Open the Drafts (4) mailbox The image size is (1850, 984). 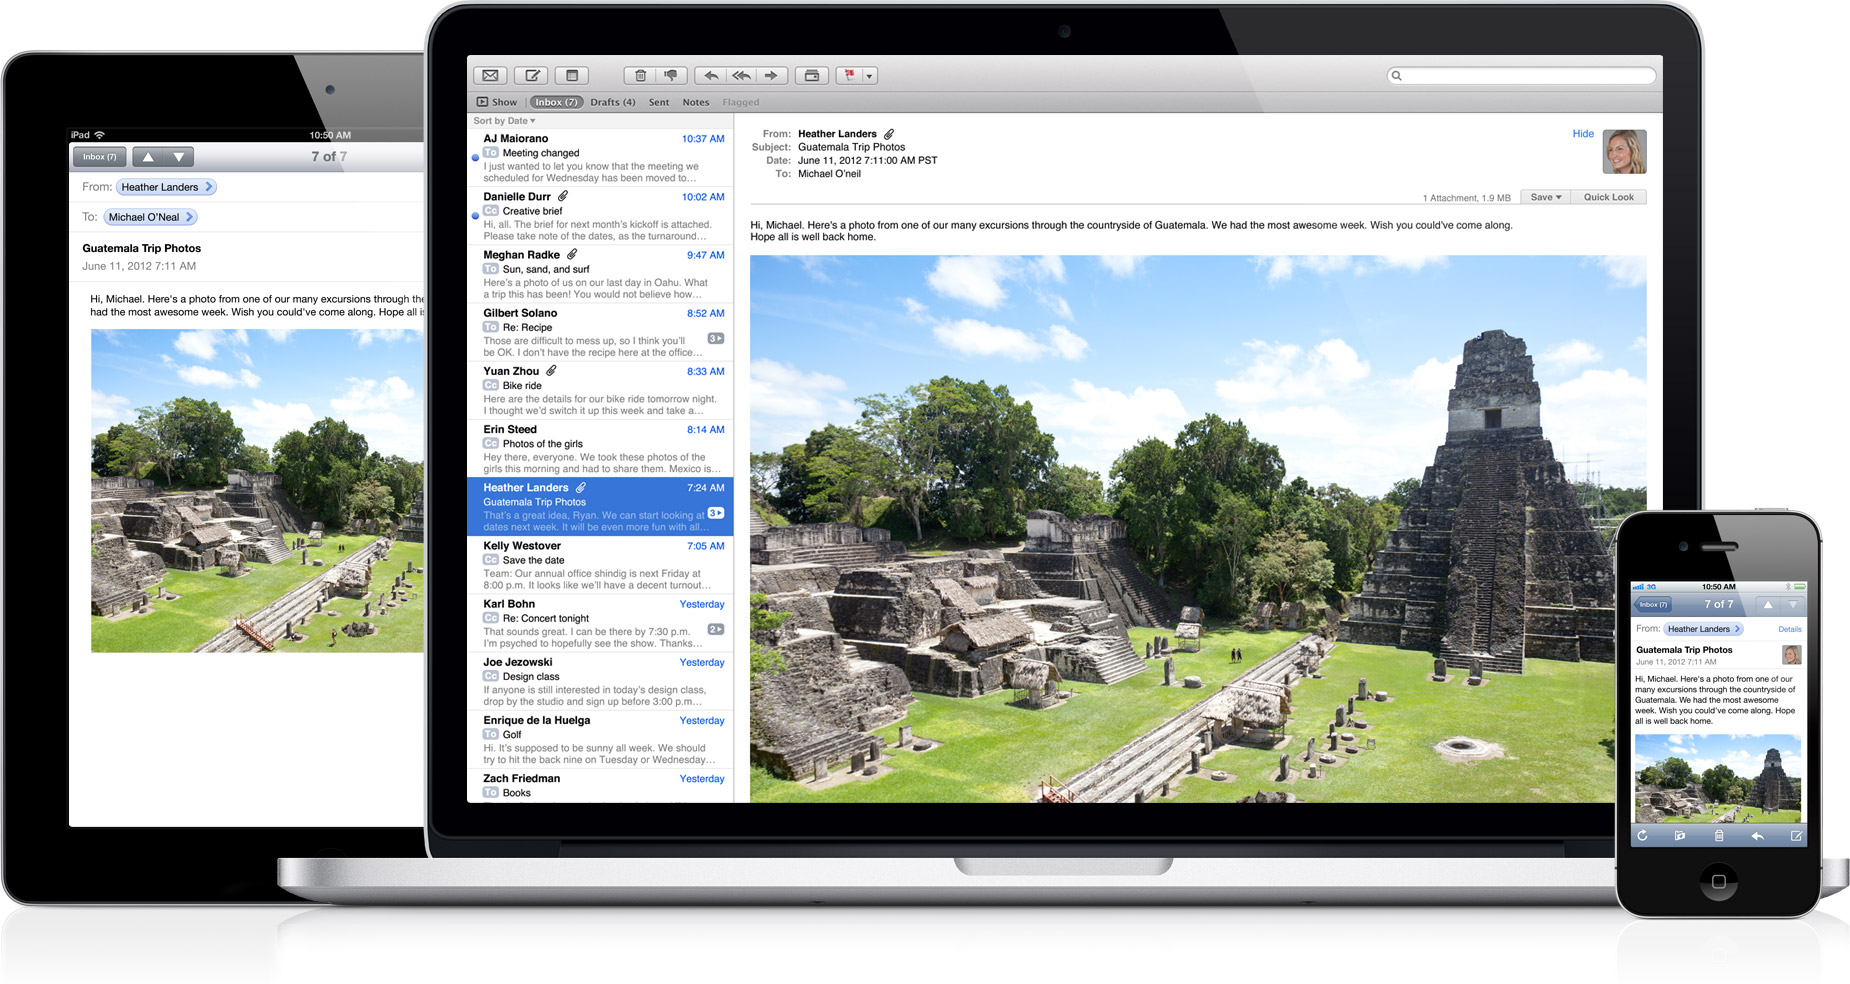pos(613,102)
